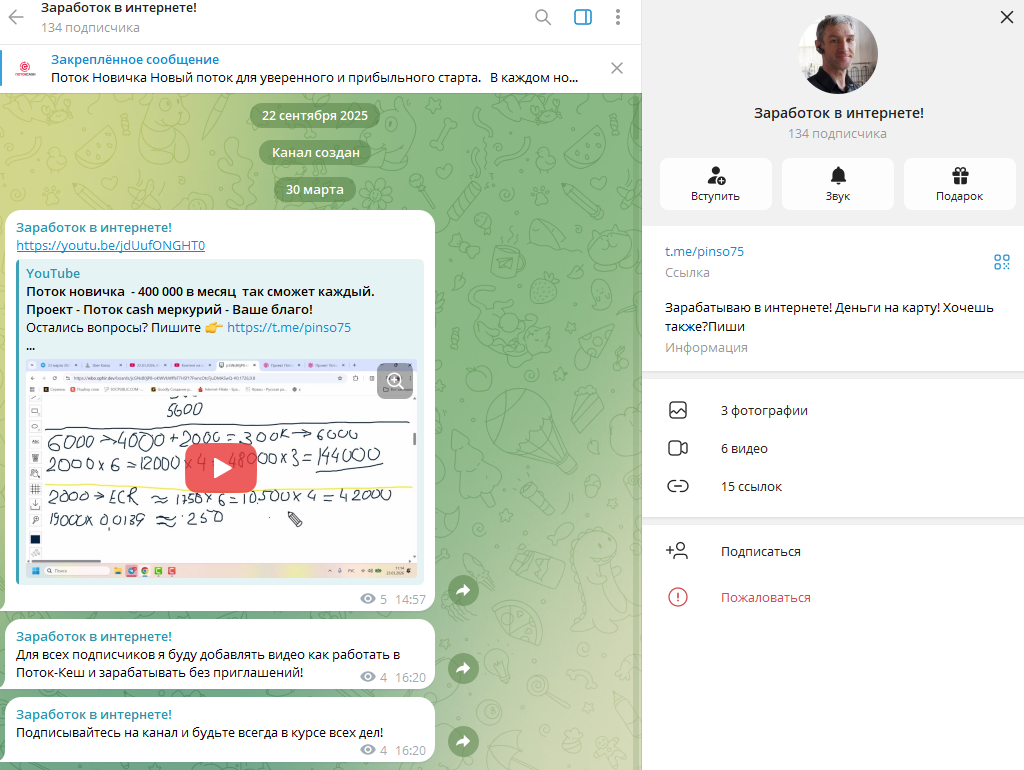Open the pinned message Поток Новичка

point(310,68)
